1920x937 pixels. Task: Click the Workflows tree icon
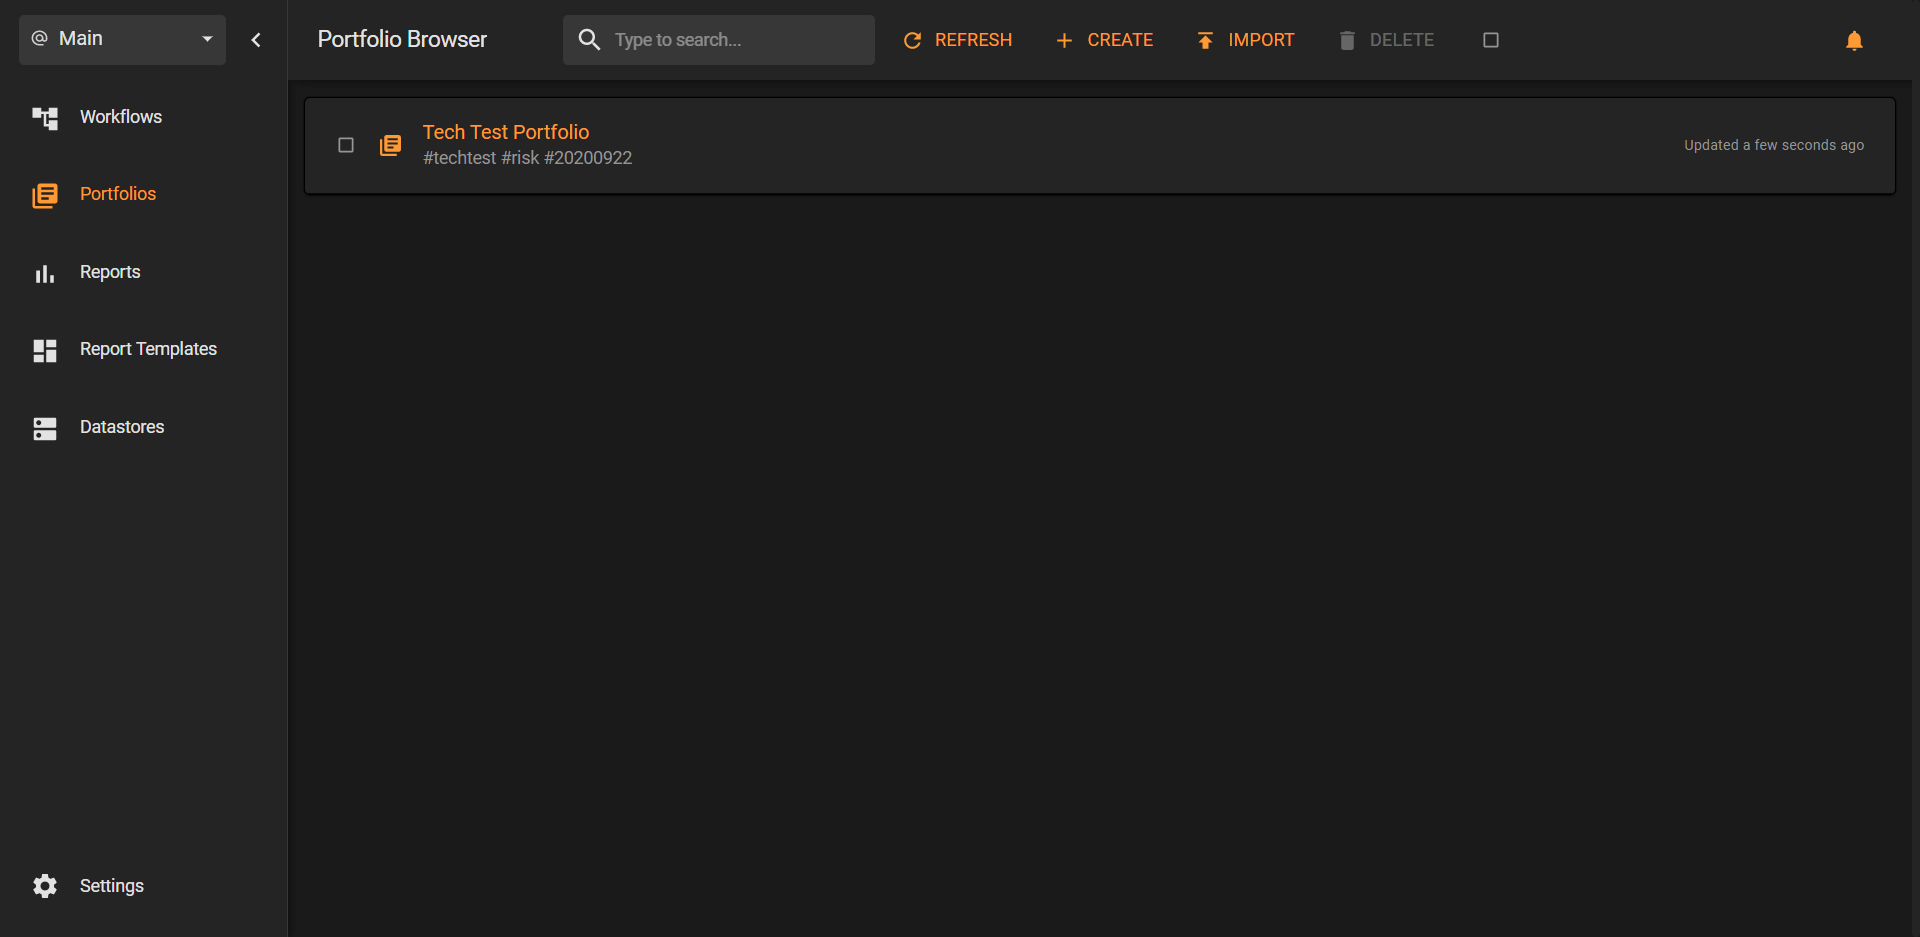tap(45, 118)
